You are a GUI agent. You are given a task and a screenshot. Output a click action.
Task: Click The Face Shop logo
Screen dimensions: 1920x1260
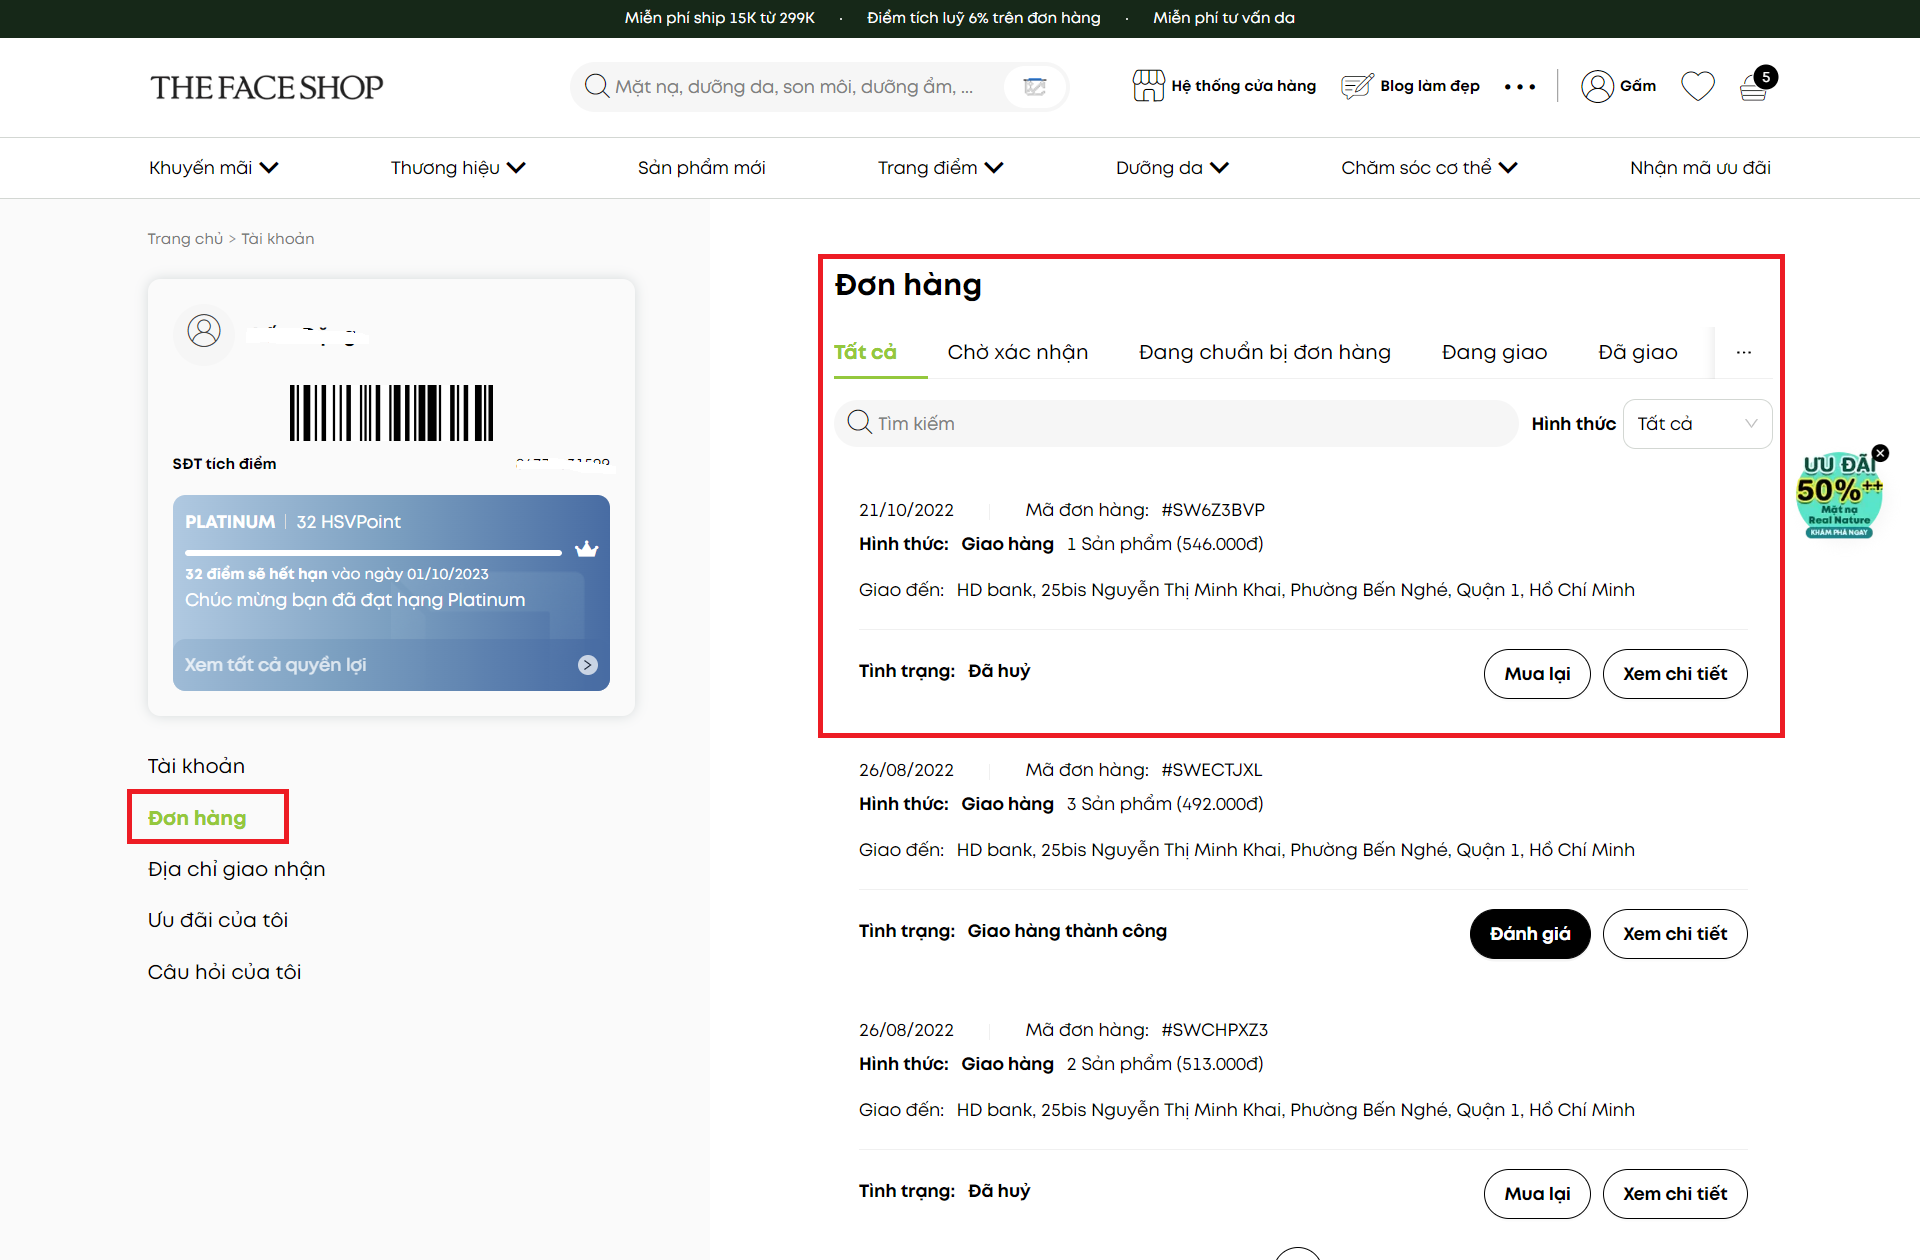(x=267, y=87)
